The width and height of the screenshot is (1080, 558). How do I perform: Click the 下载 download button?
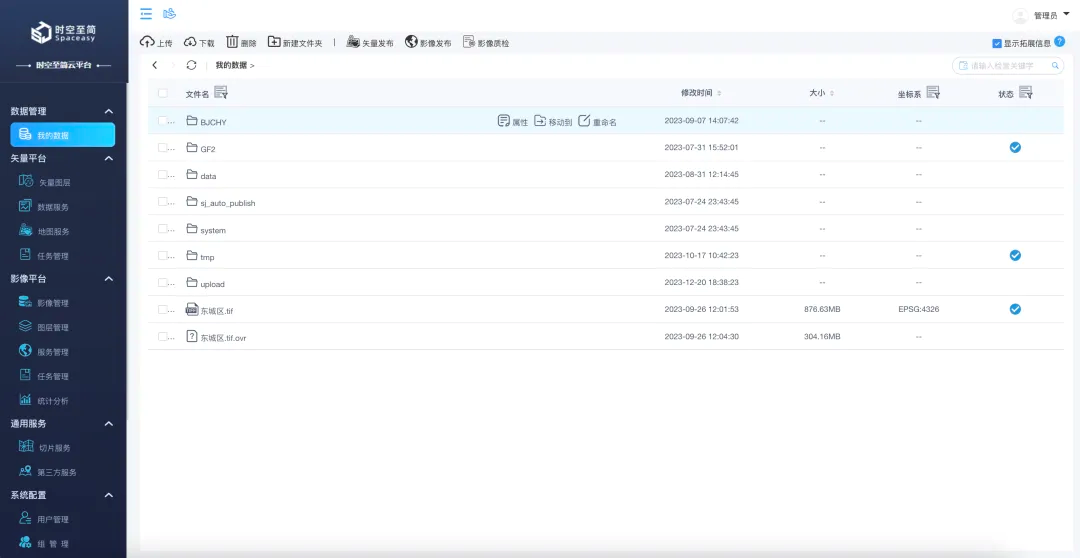199,43
